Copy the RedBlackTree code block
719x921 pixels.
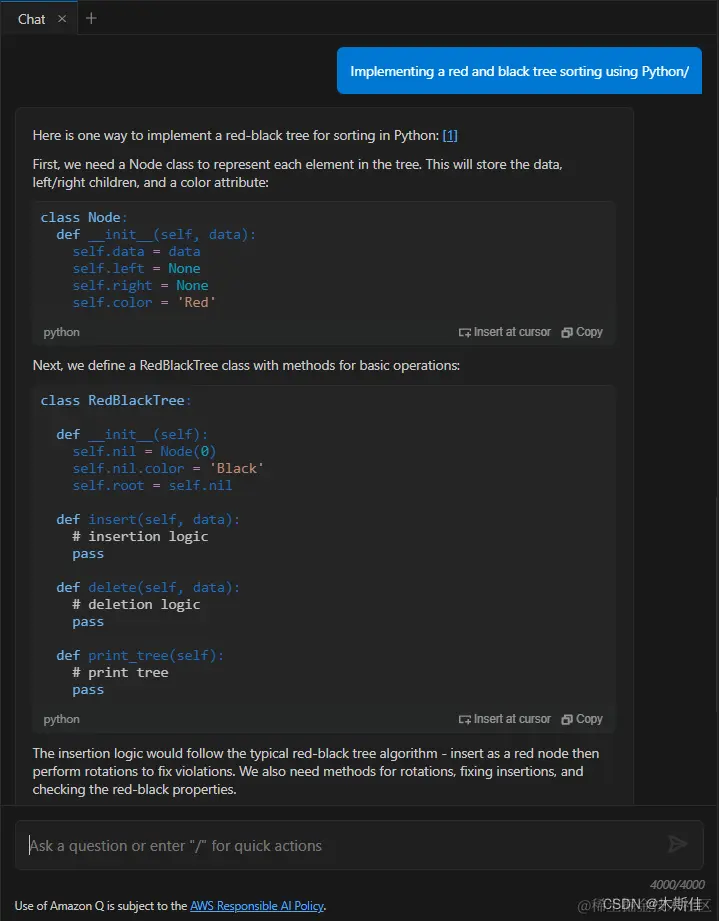pyautogui.click(x=582, y=719)
